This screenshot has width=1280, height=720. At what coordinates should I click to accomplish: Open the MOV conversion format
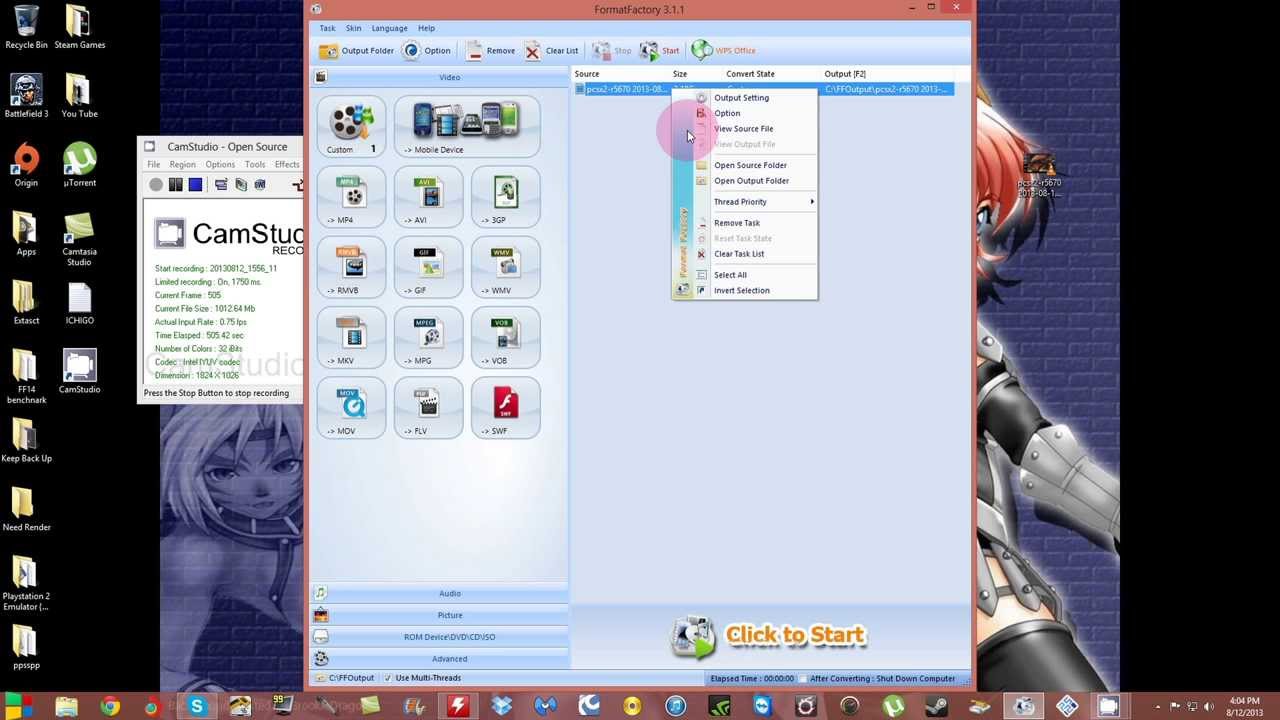tap(351, 409)
